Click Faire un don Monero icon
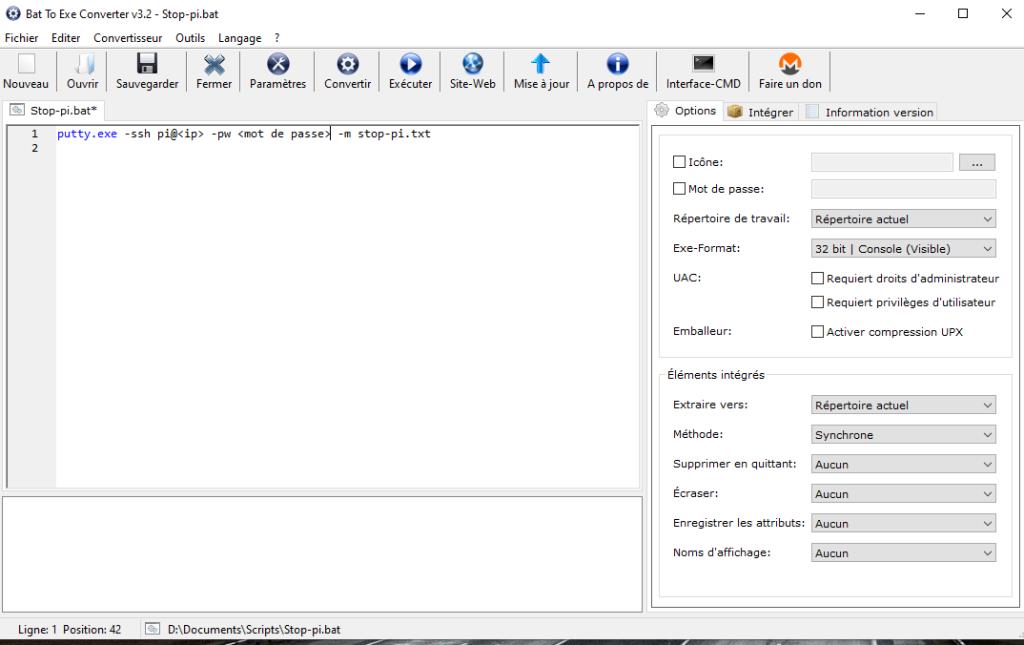Viewport: 1024px width, 645px height. pyautogui.click(x=790, y=64)
